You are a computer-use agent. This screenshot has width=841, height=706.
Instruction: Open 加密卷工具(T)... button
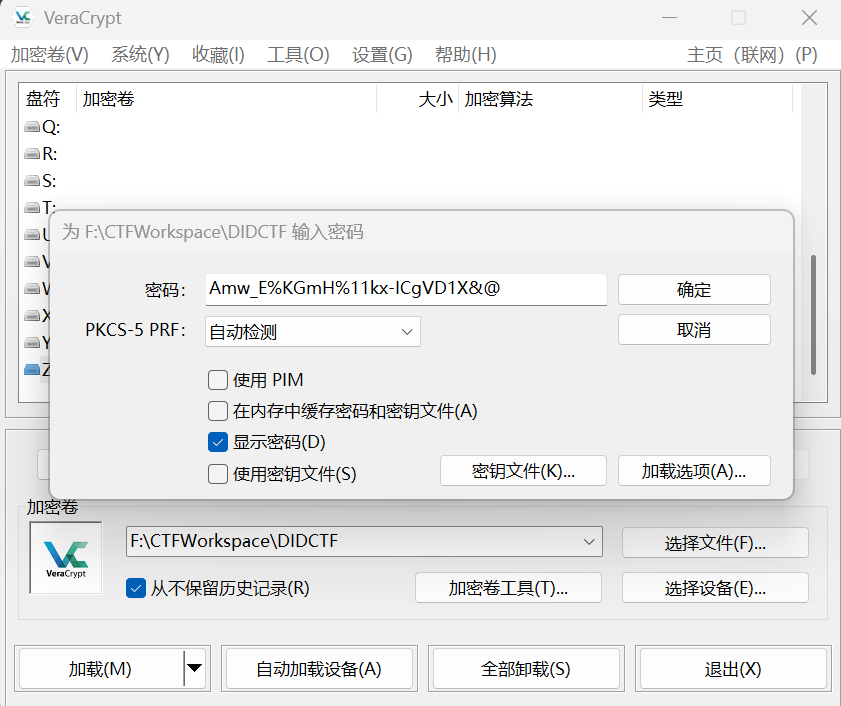[508, 587]
